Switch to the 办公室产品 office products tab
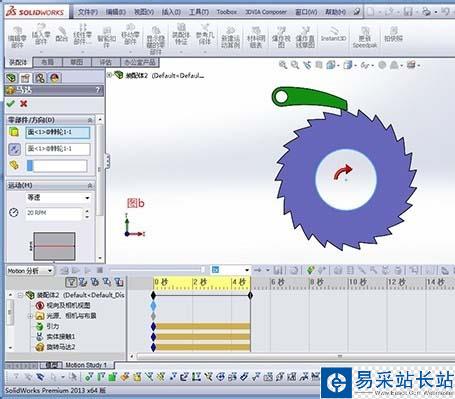455x399 pixels. click(x=139, y=62)
